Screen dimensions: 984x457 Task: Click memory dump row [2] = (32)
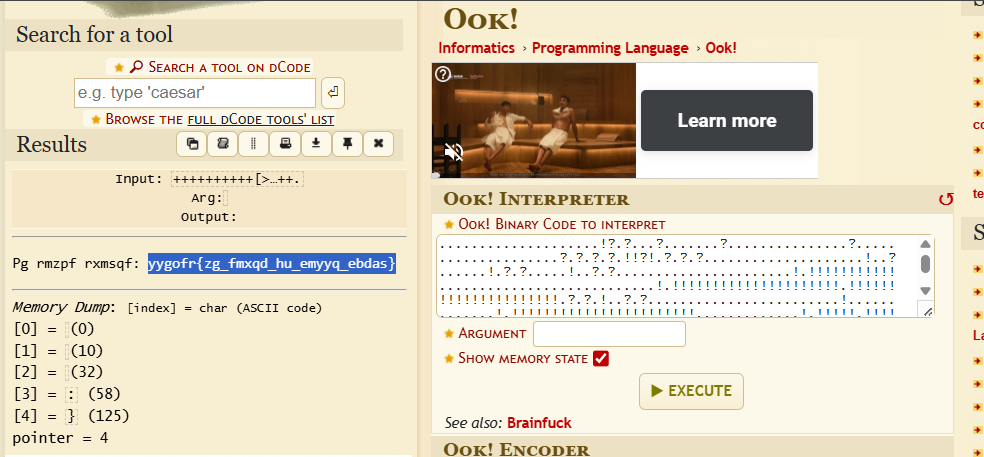pyautogui.click(x=58, y=372)
